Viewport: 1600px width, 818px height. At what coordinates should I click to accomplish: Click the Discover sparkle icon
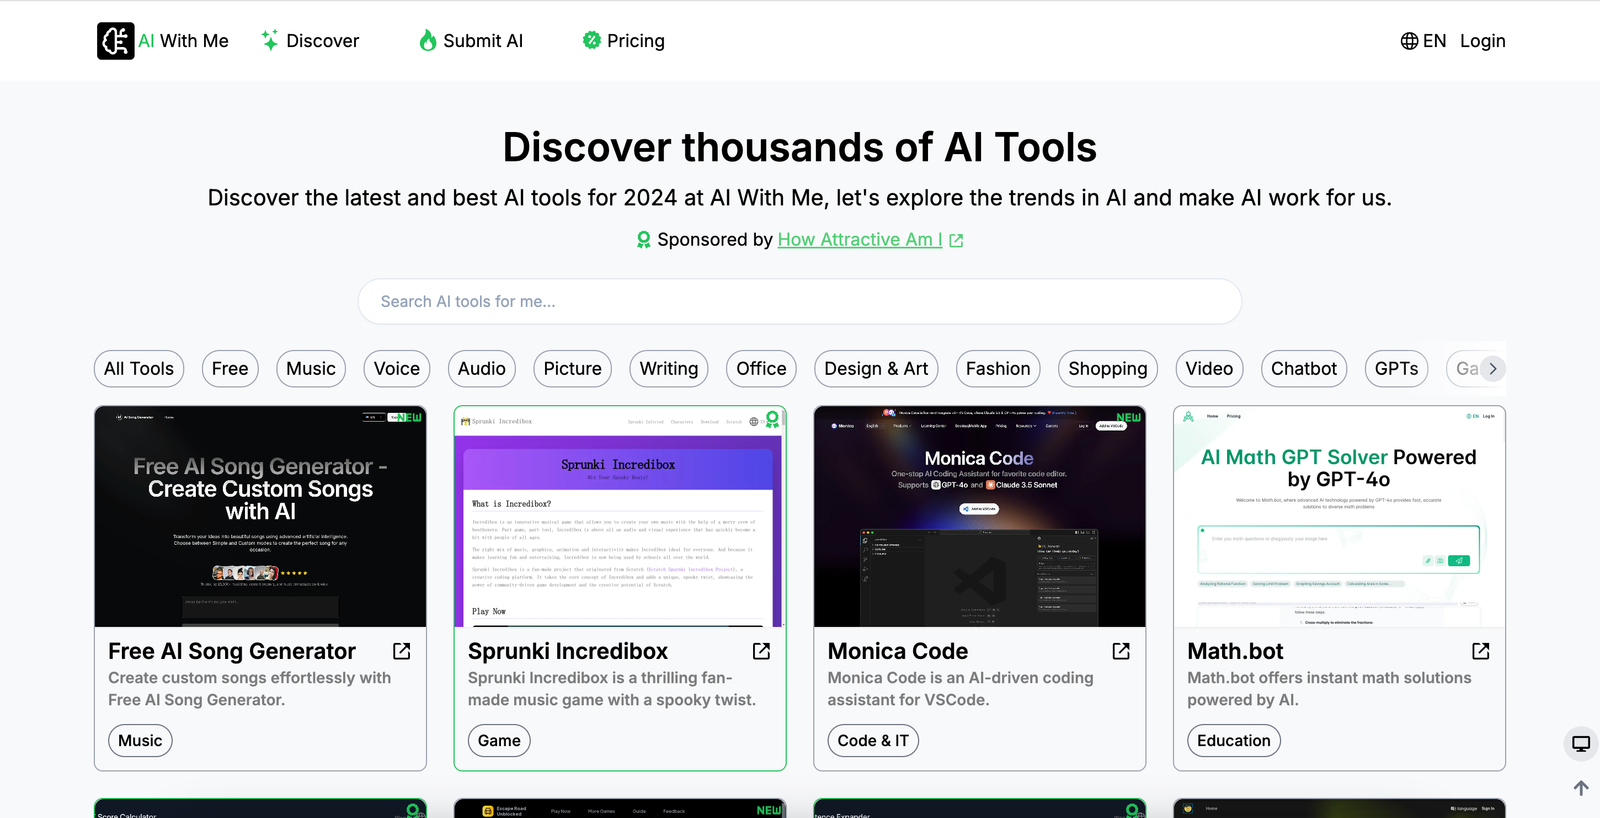270,40
